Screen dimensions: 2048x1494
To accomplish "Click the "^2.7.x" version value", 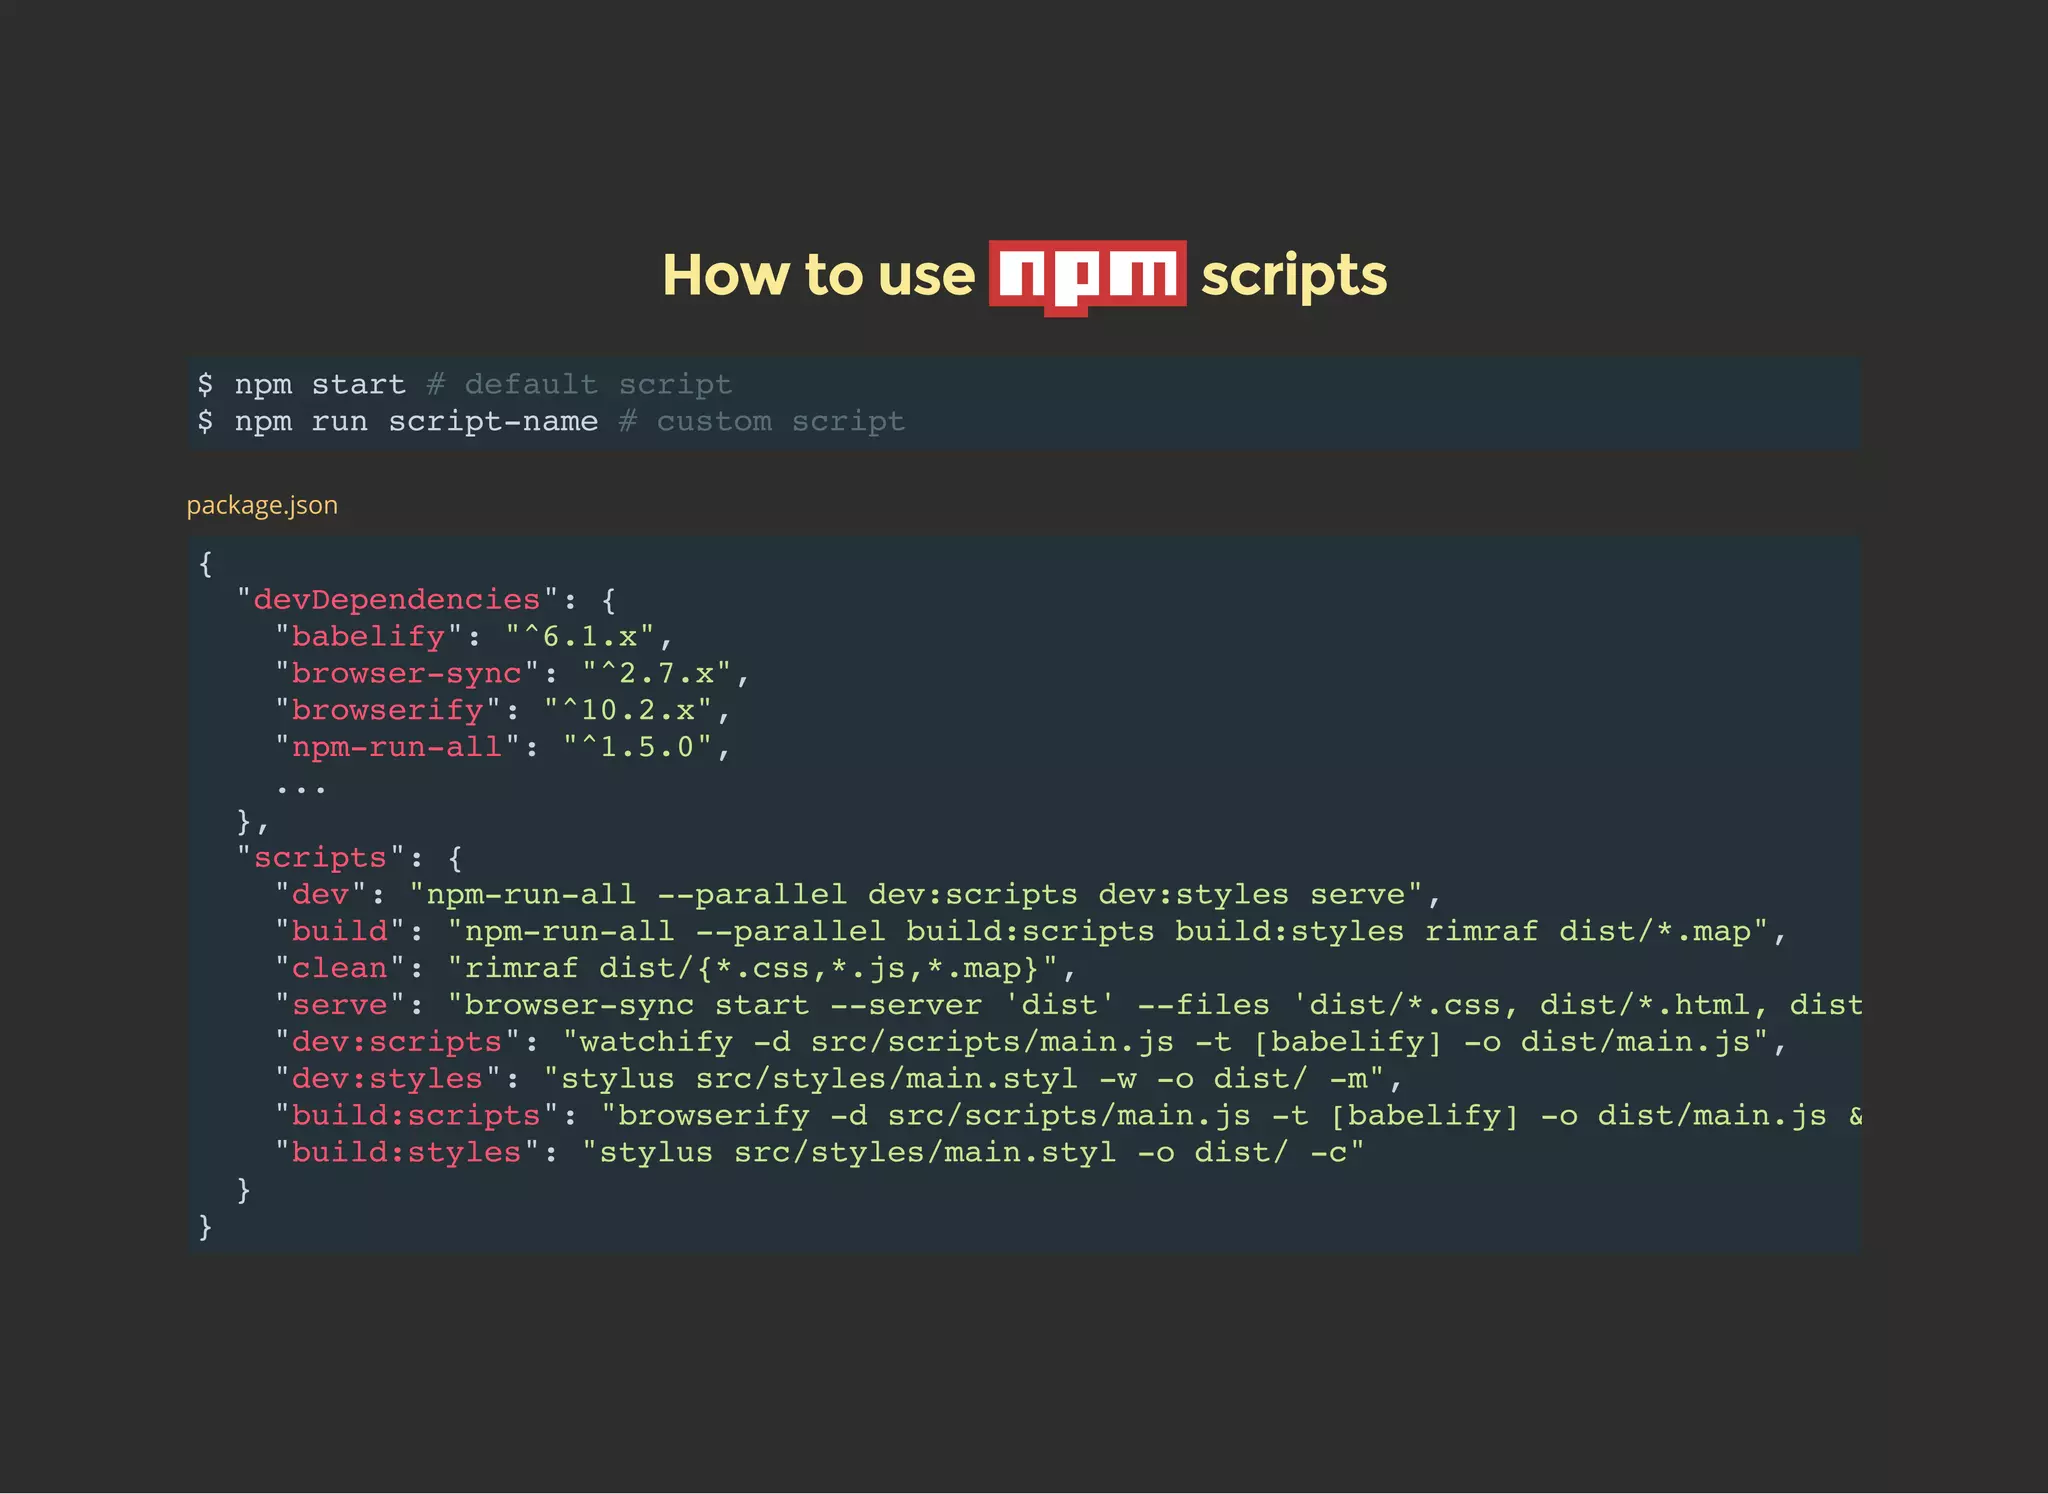I will (x=656, y=673).
